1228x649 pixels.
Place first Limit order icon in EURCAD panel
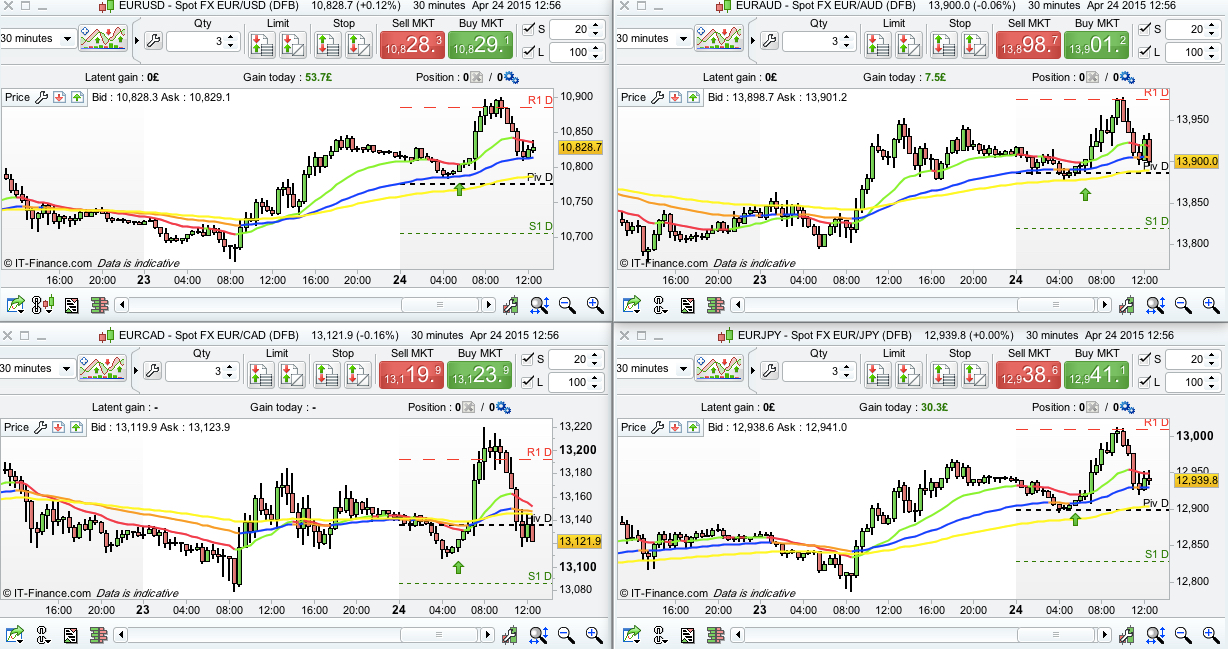click(x=262, y=374)
